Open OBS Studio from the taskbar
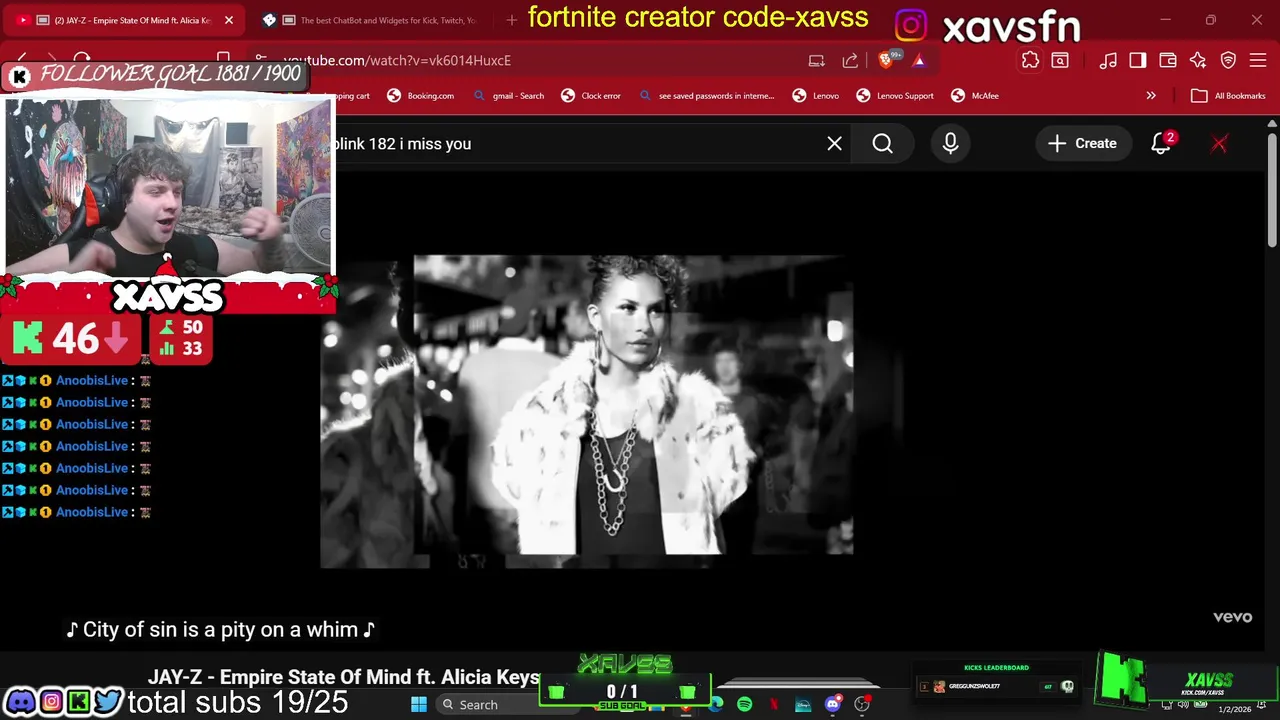The height and width of the screenshot is (720, 1280). (862, 705)
